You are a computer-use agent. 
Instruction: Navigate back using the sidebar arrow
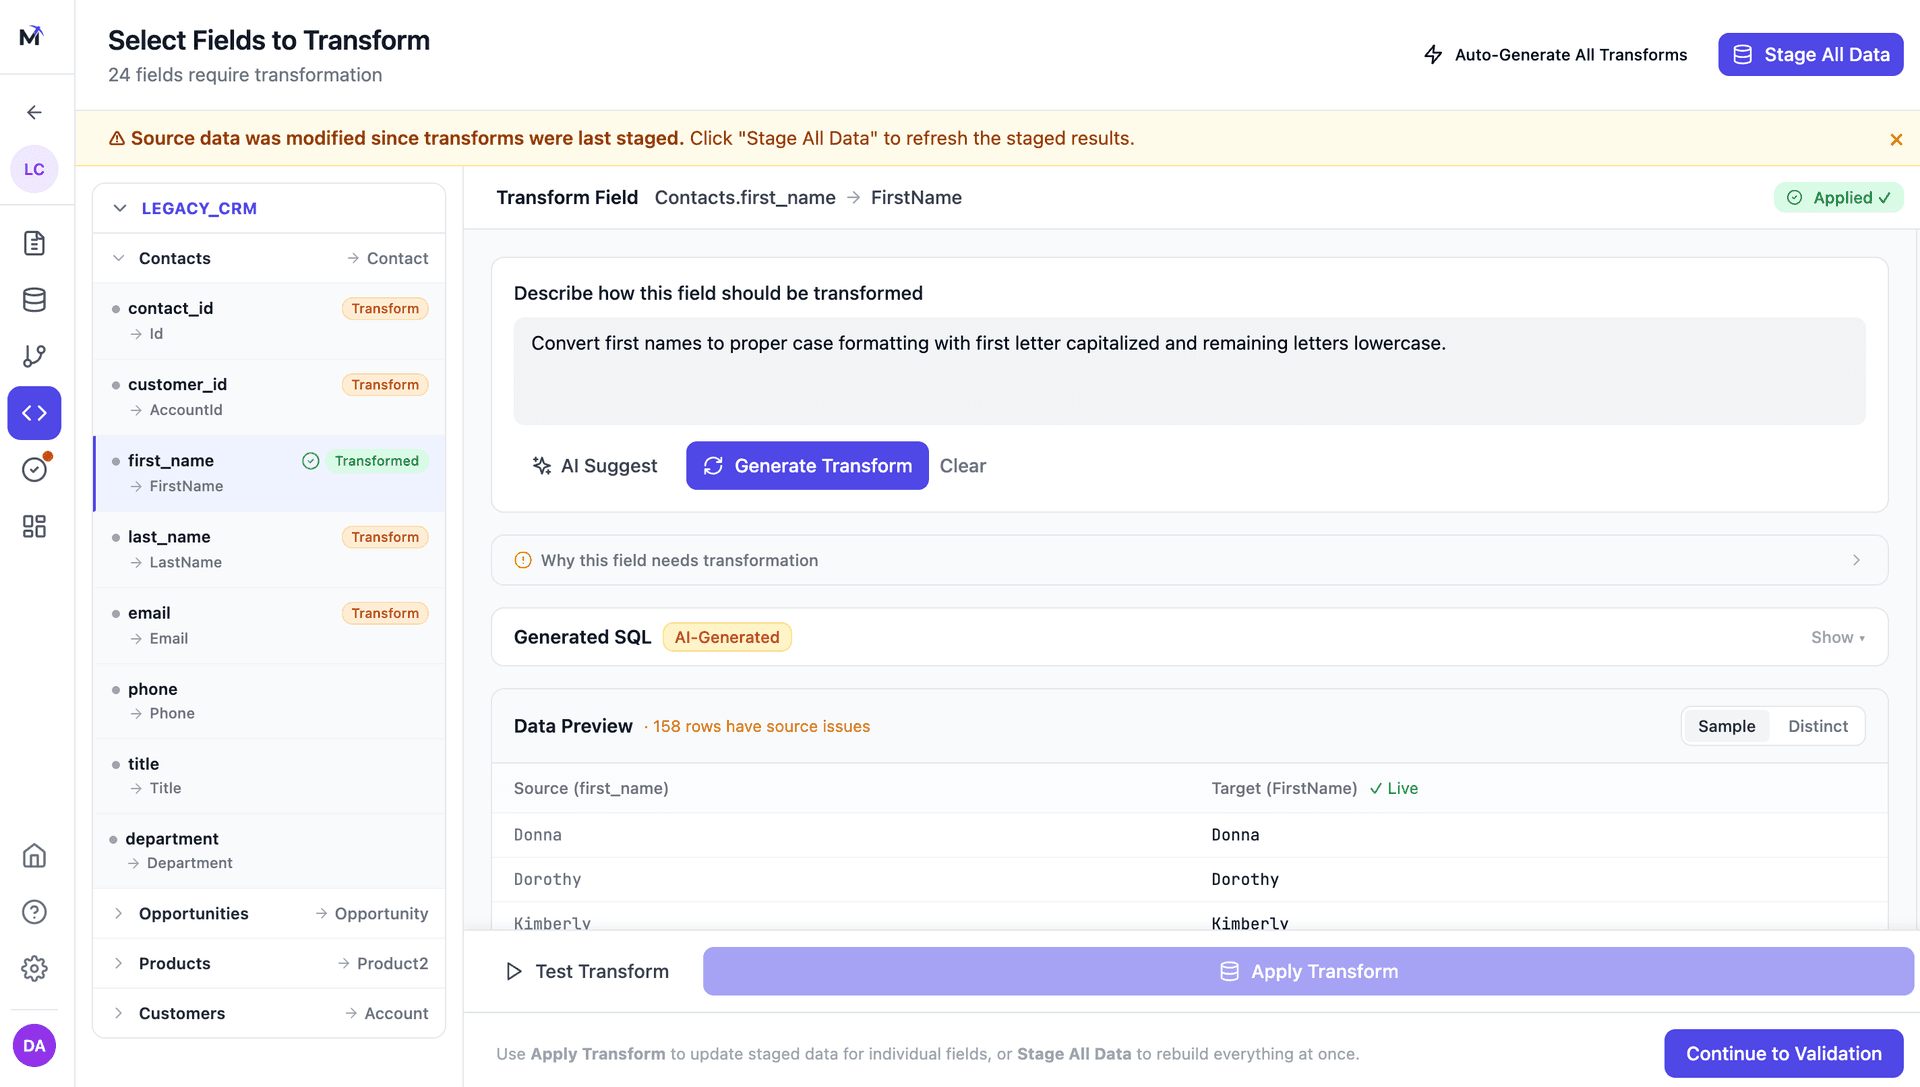(34, 112)
